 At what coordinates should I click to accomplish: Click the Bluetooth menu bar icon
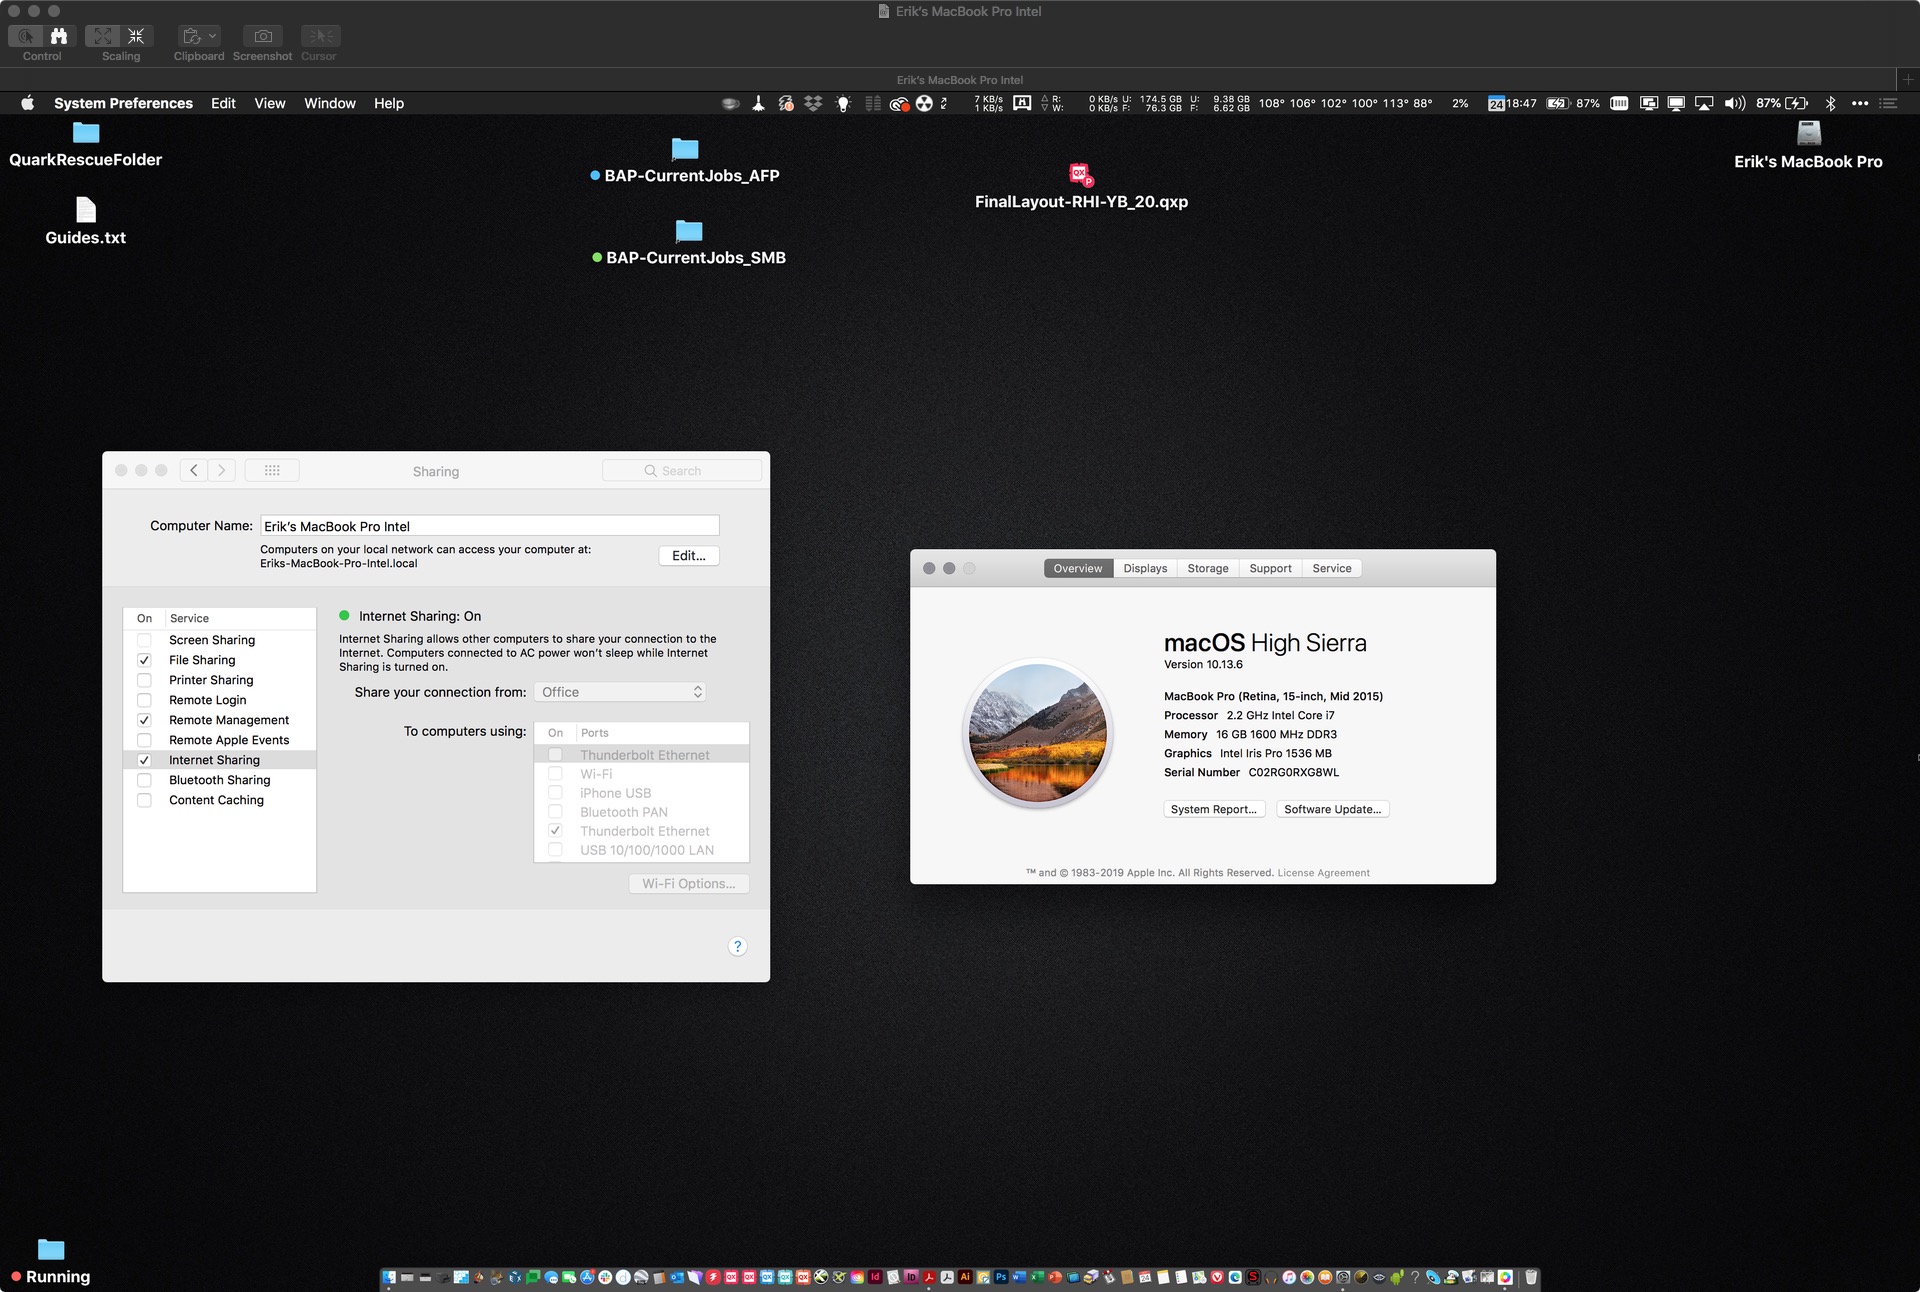(x=1830, y=103)
